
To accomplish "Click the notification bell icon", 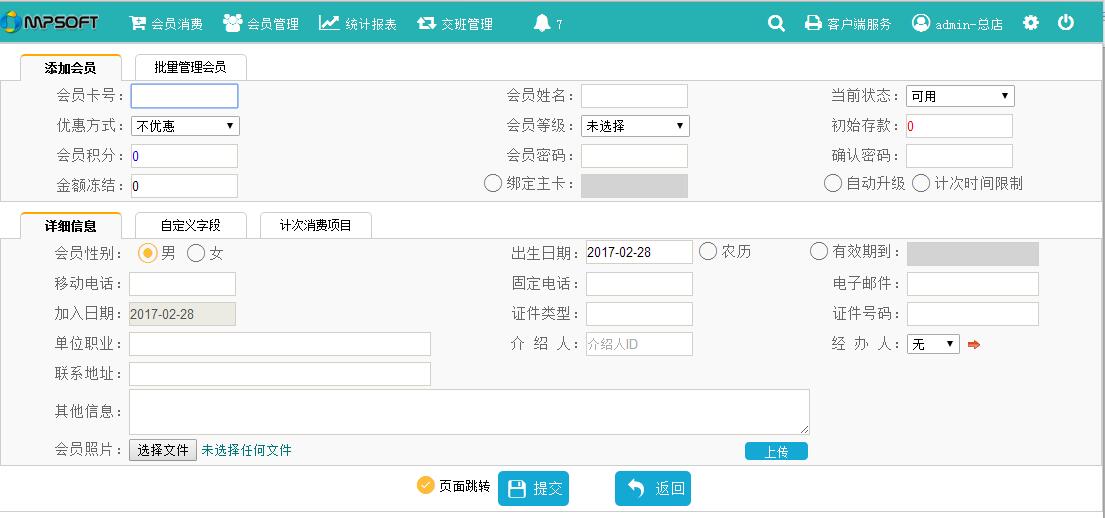I will pyautogui.click(x=541, y=23).
